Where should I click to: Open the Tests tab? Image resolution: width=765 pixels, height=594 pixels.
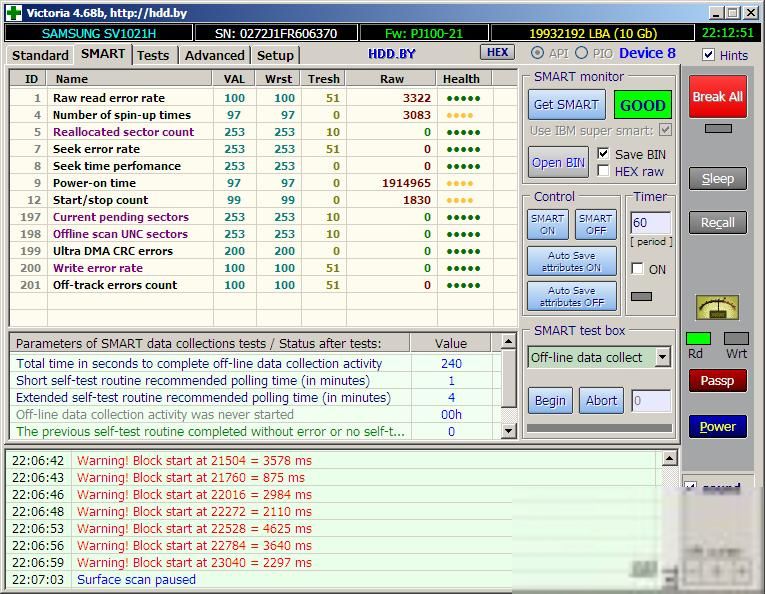153,55
